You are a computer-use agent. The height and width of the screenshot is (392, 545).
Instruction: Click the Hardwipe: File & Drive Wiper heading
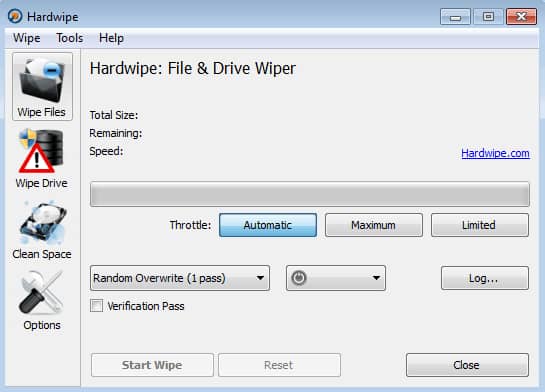pos(193,68)
